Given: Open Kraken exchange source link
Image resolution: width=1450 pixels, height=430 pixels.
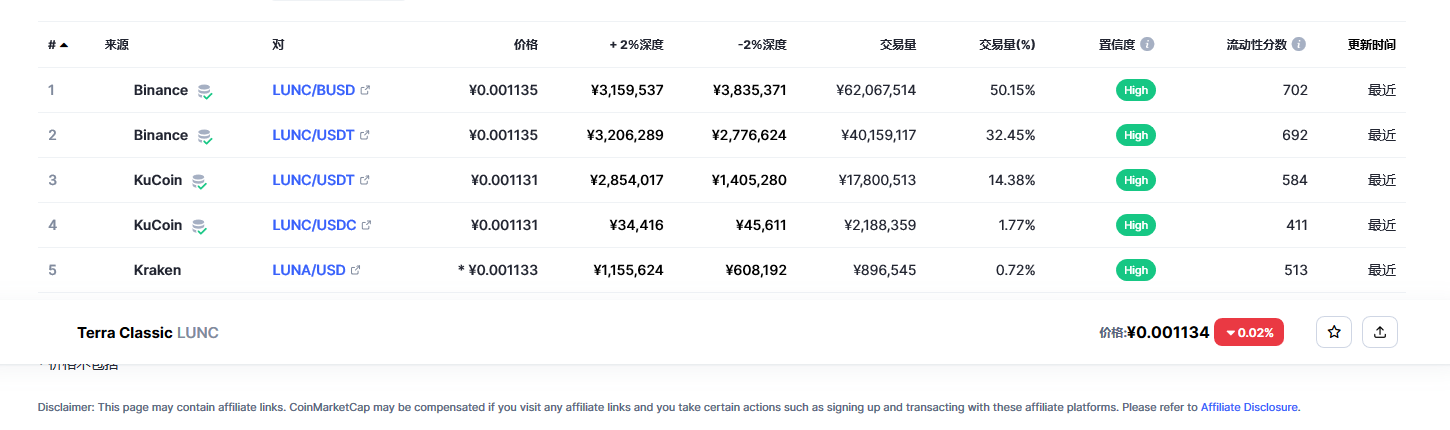Looking at the screenshot, I should click(x=157, y=270).
